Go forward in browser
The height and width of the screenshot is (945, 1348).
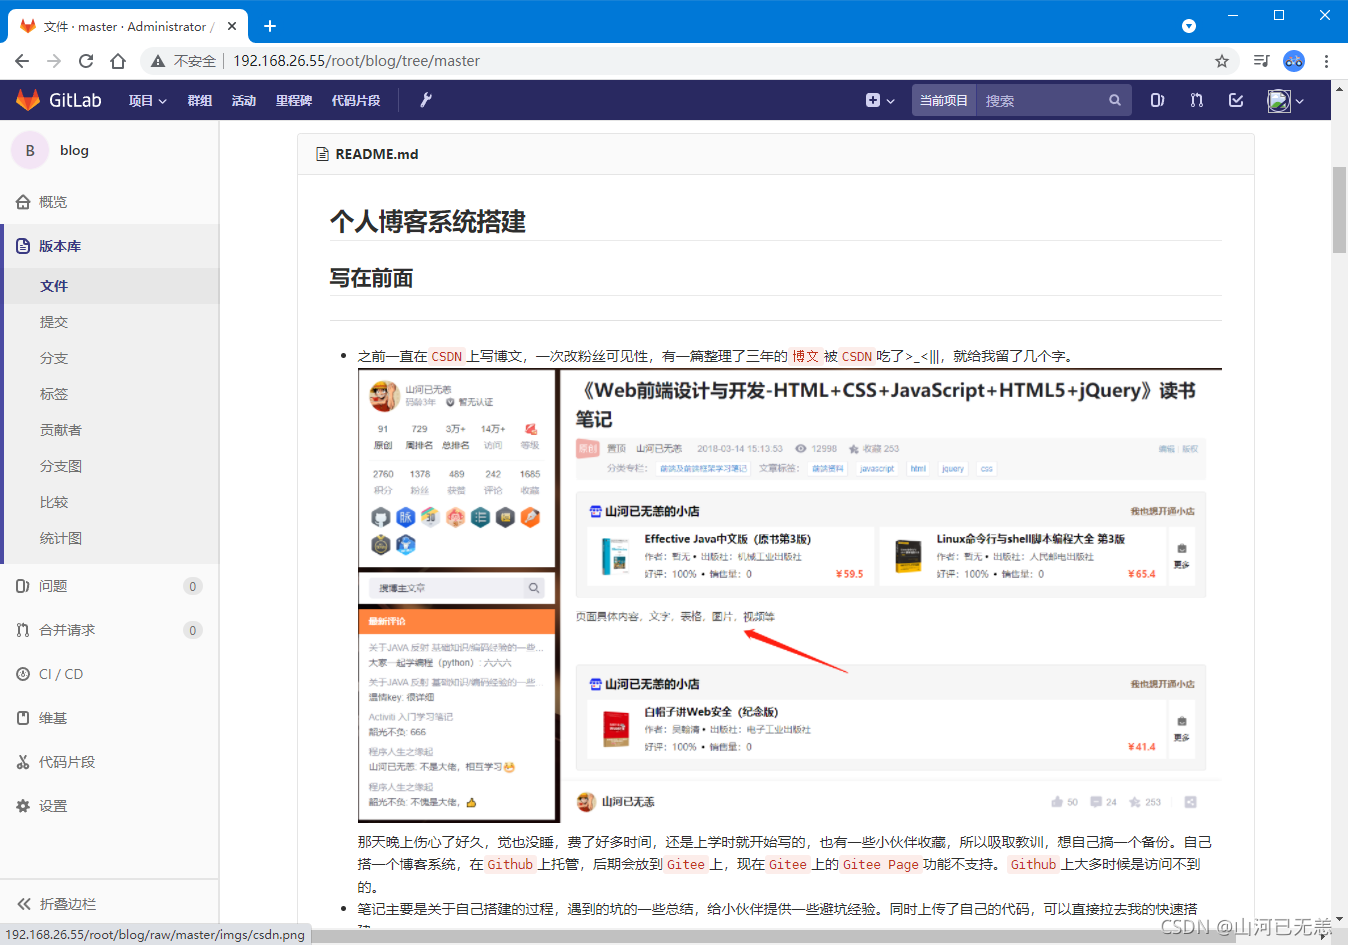coord(54,61)
